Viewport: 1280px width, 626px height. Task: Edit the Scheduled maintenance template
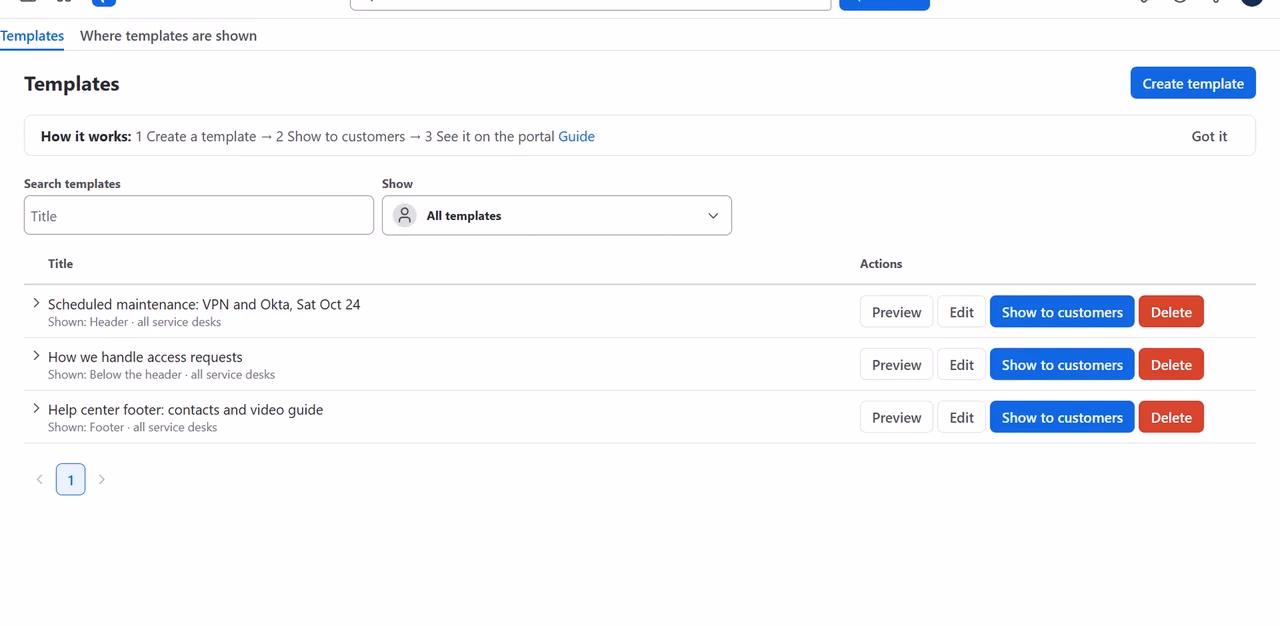(x=961, y=312)
